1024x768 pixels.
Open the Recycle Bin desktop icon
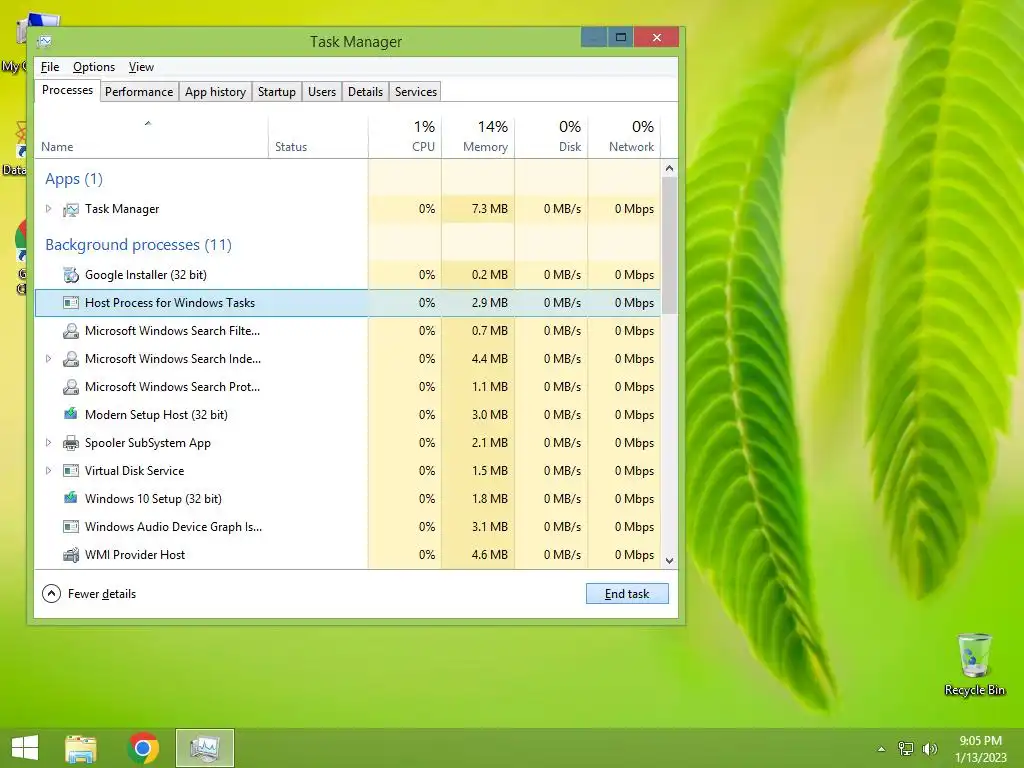tap(974, 665)
